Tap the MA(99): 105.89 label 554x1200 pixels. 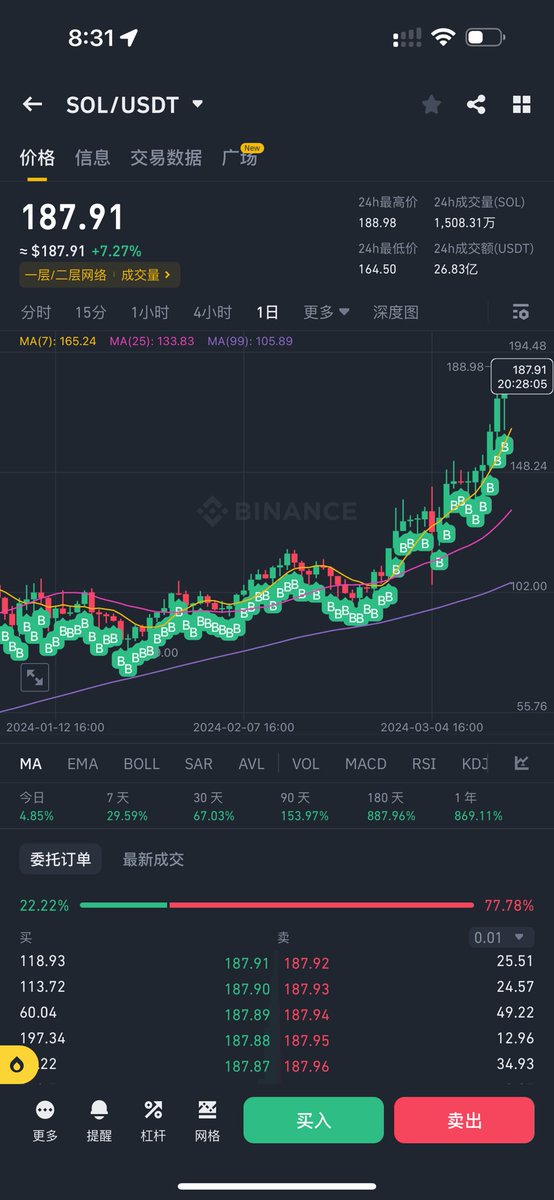coord(250,341)
